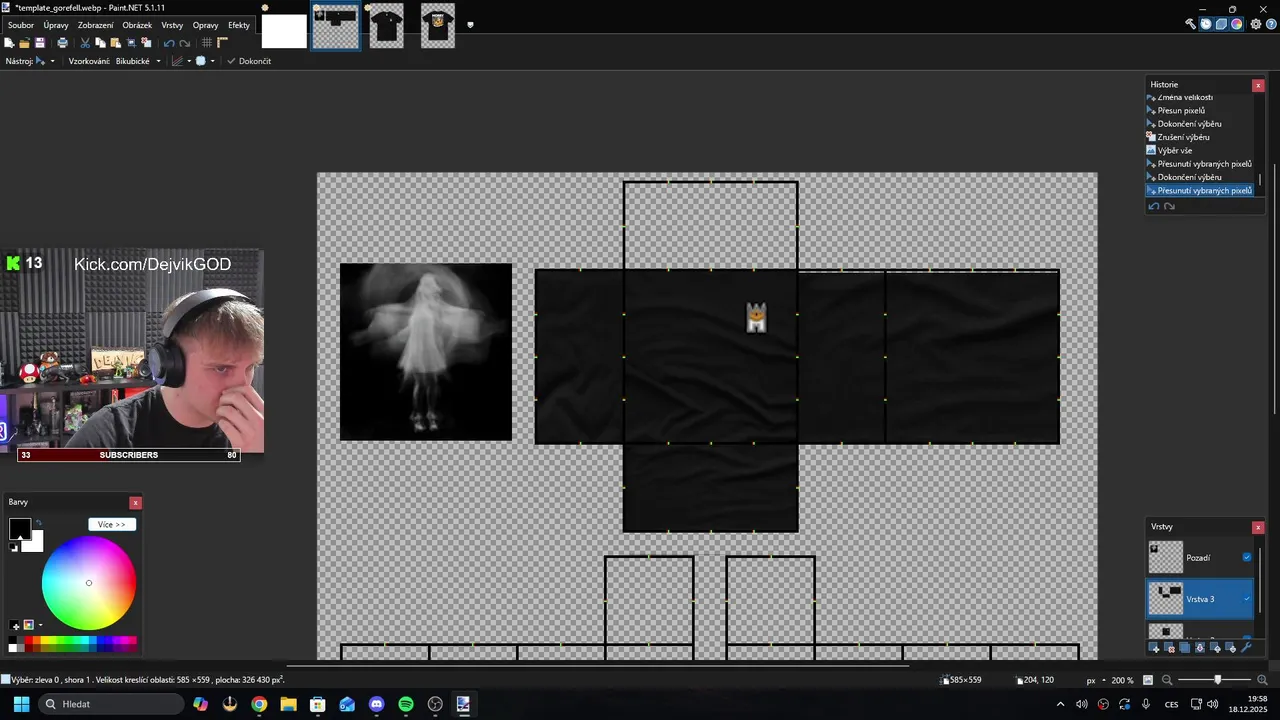The image size is (1280, 720).
Task: Select 'Výběr vše' history entry
Action: click(x=1175, y=150)
